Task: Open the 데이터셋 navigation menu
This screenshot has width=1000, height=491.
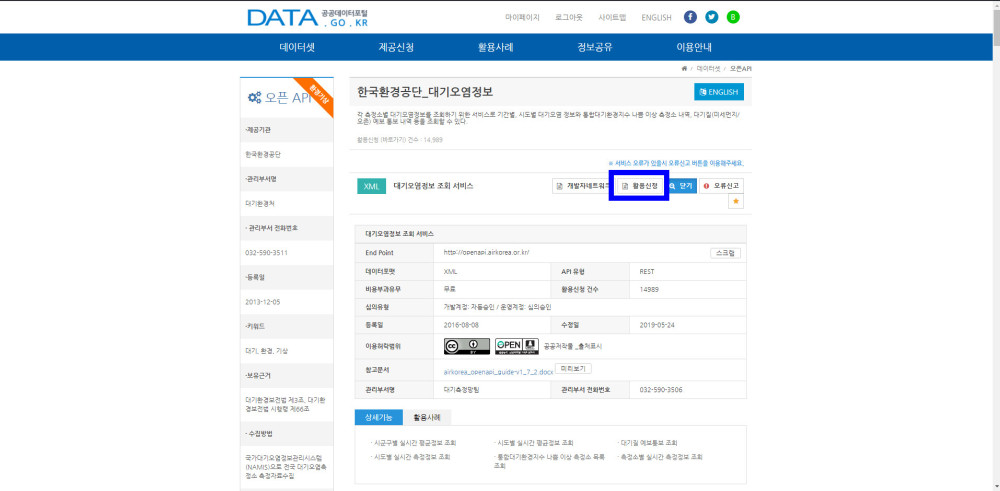Action: pyautogui.click(x=297, y=47)
